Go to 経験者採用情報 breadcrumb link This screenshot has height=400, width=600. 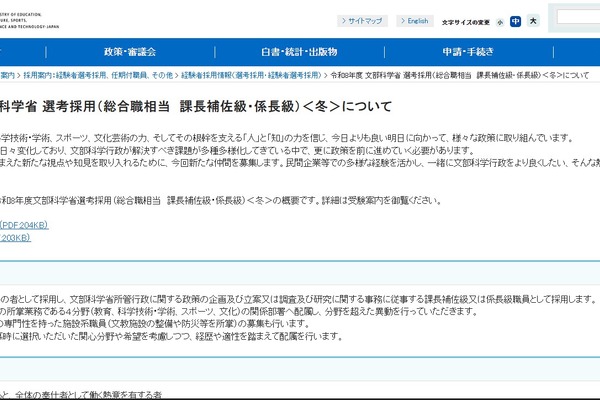coord(251,75)
